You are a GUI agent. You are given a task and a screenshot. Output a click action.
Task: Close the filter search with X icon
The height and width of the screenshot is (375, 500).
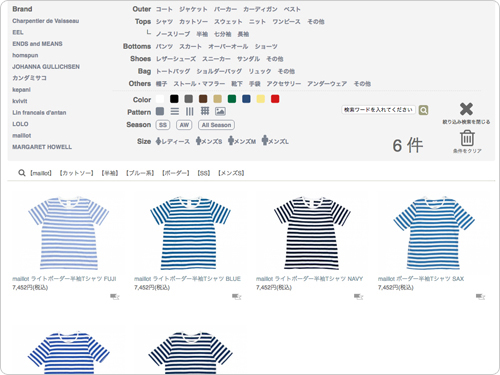point(466,109)
